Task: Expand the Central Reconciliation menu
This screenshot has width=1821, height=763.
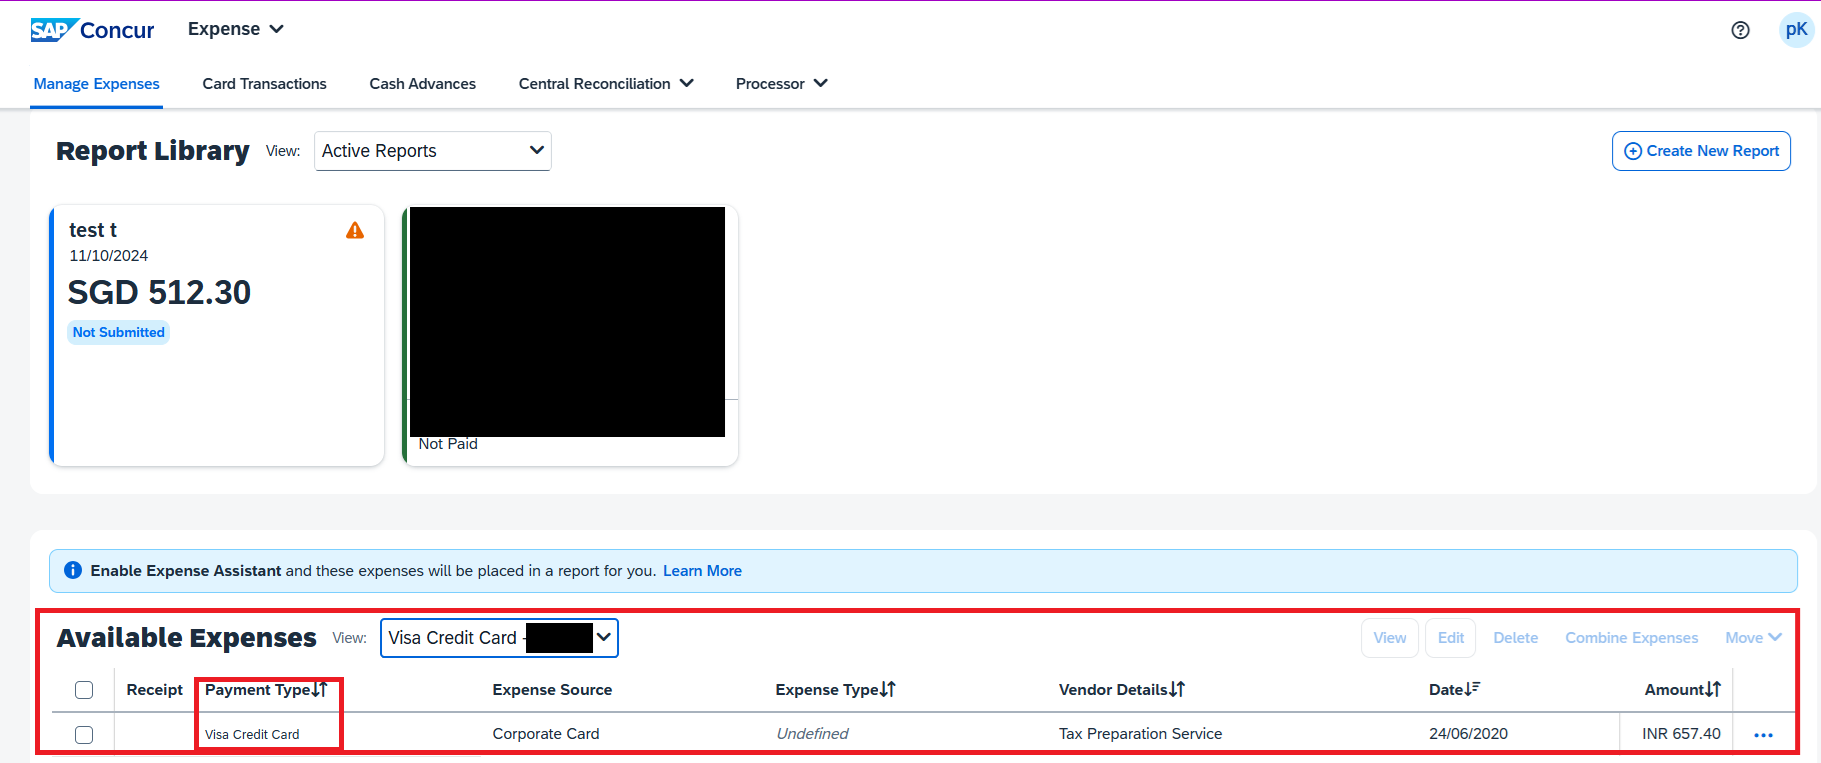Action: (606, 84)
